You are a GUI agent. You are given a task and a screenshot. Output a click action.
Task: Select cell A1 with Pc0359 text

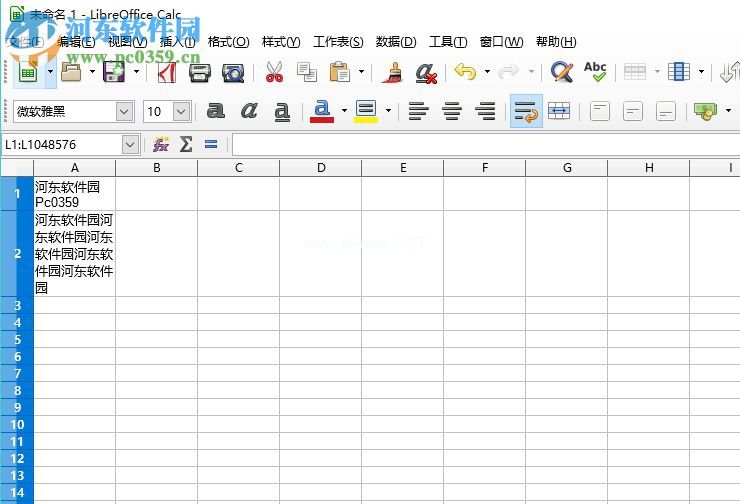(x=75, y=194)
